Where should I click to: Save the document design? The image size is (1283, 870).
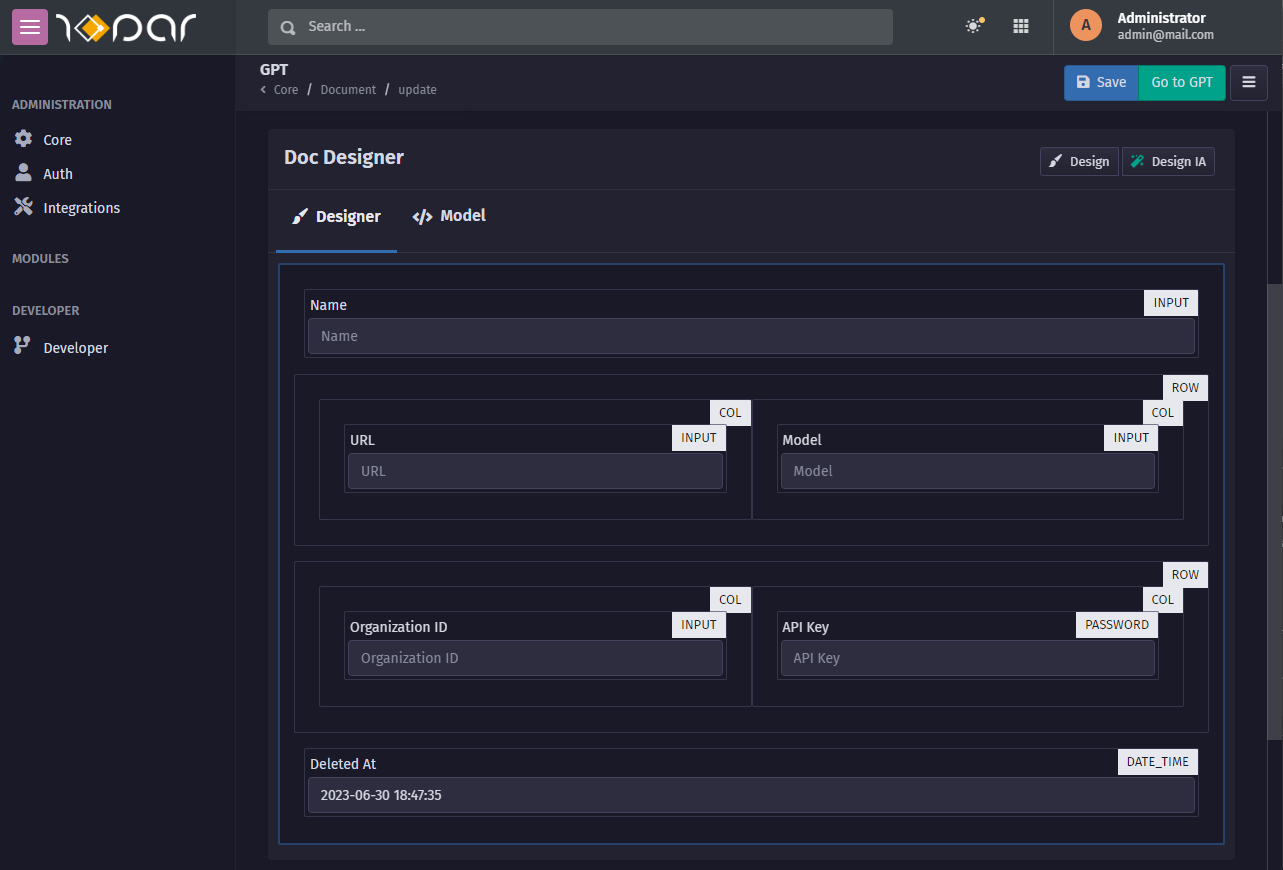coord(1100,83)
